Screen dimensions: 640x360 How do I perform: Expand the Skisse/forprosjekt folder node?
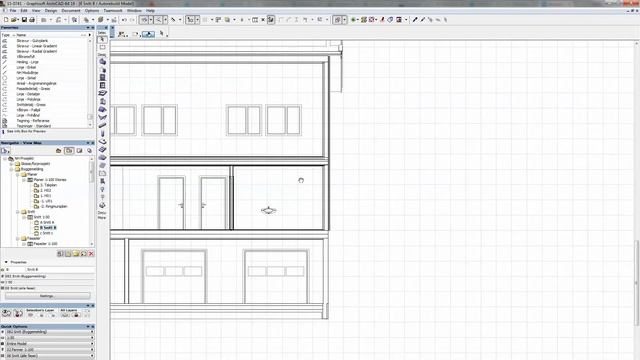point(11,164)
